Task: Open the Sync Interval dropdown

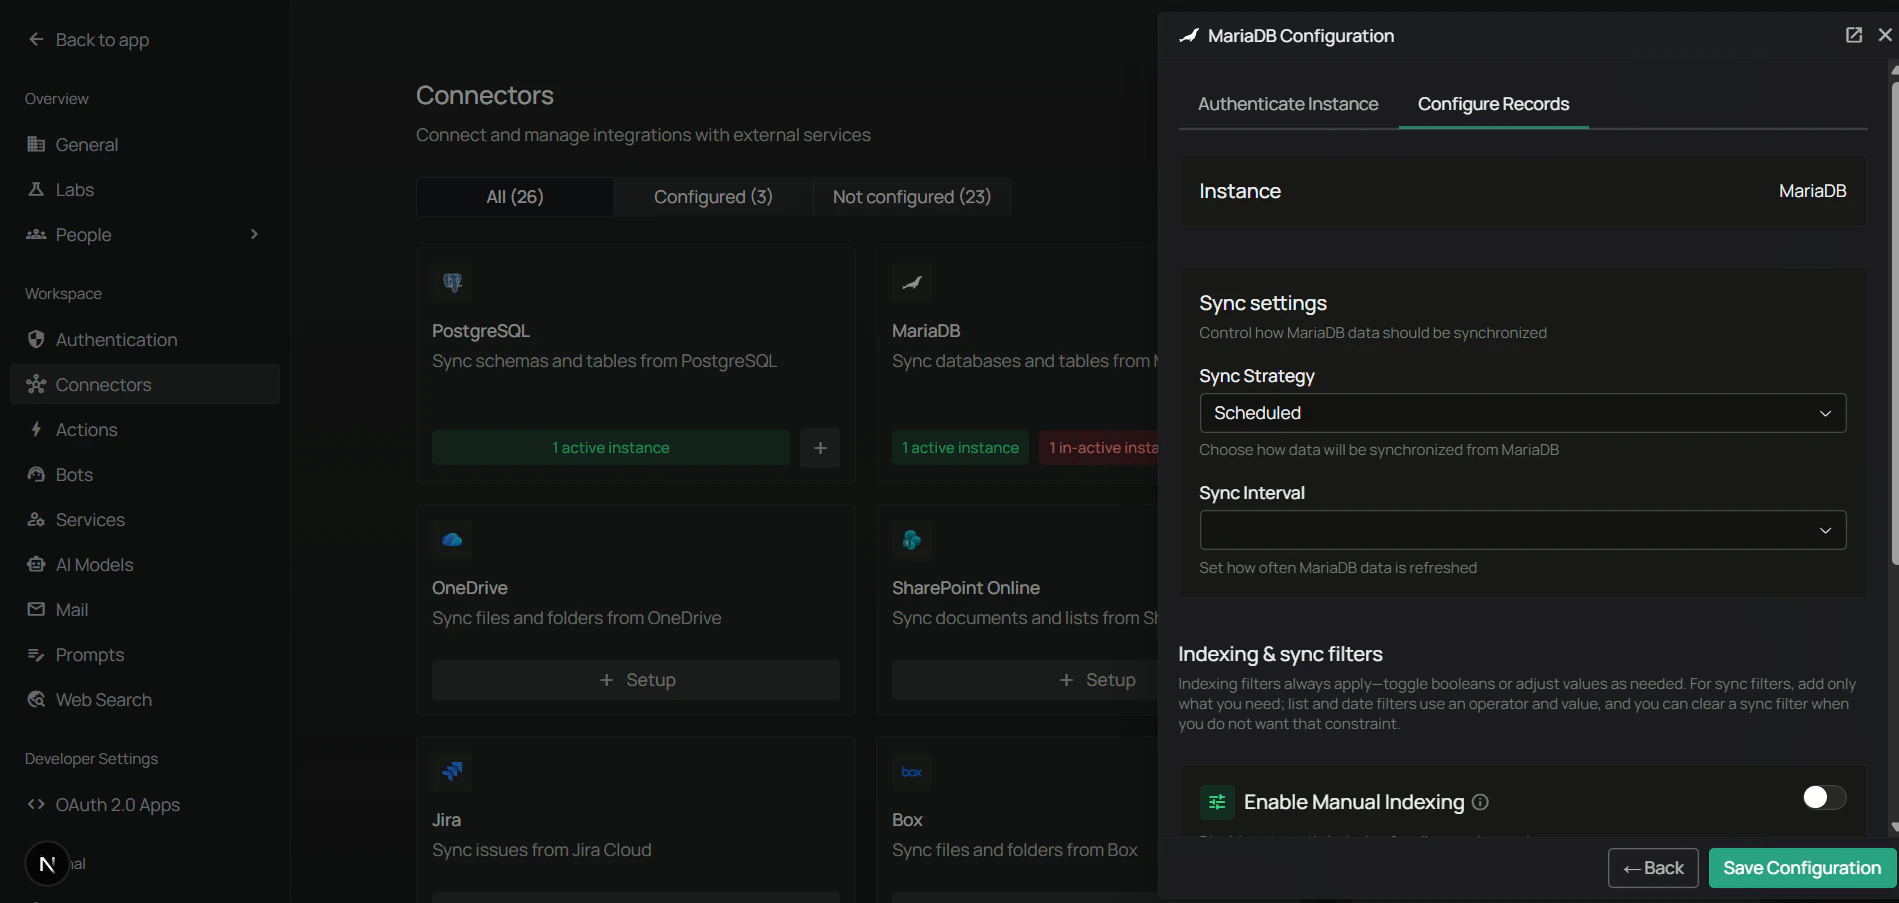Action: [1522, 530]
